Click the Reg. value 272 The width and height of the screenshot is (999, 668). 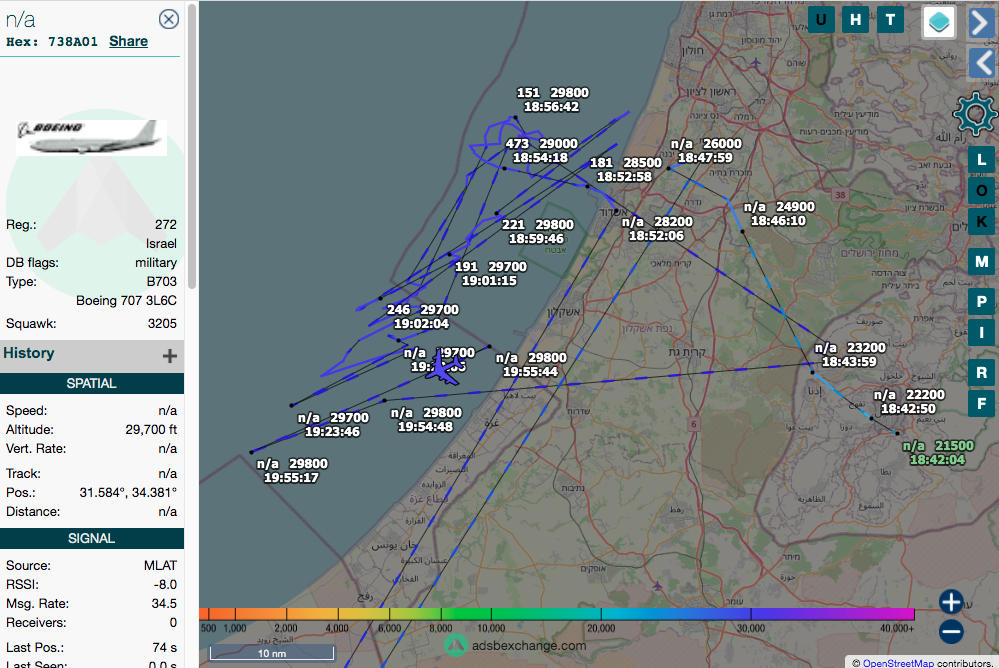click(x=166, y=225)
